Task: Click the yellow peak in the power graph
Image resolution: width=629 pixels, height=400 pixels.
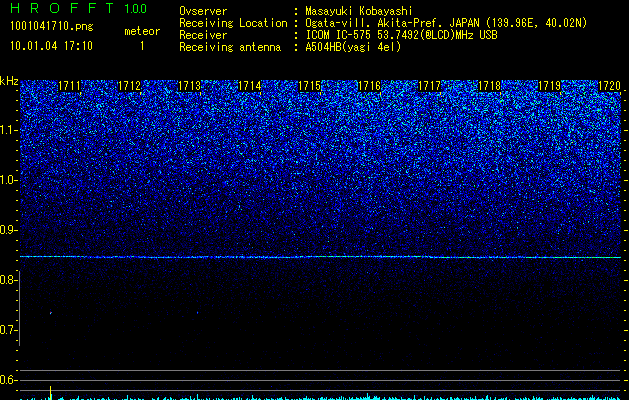Action: (x=51, y=392)
